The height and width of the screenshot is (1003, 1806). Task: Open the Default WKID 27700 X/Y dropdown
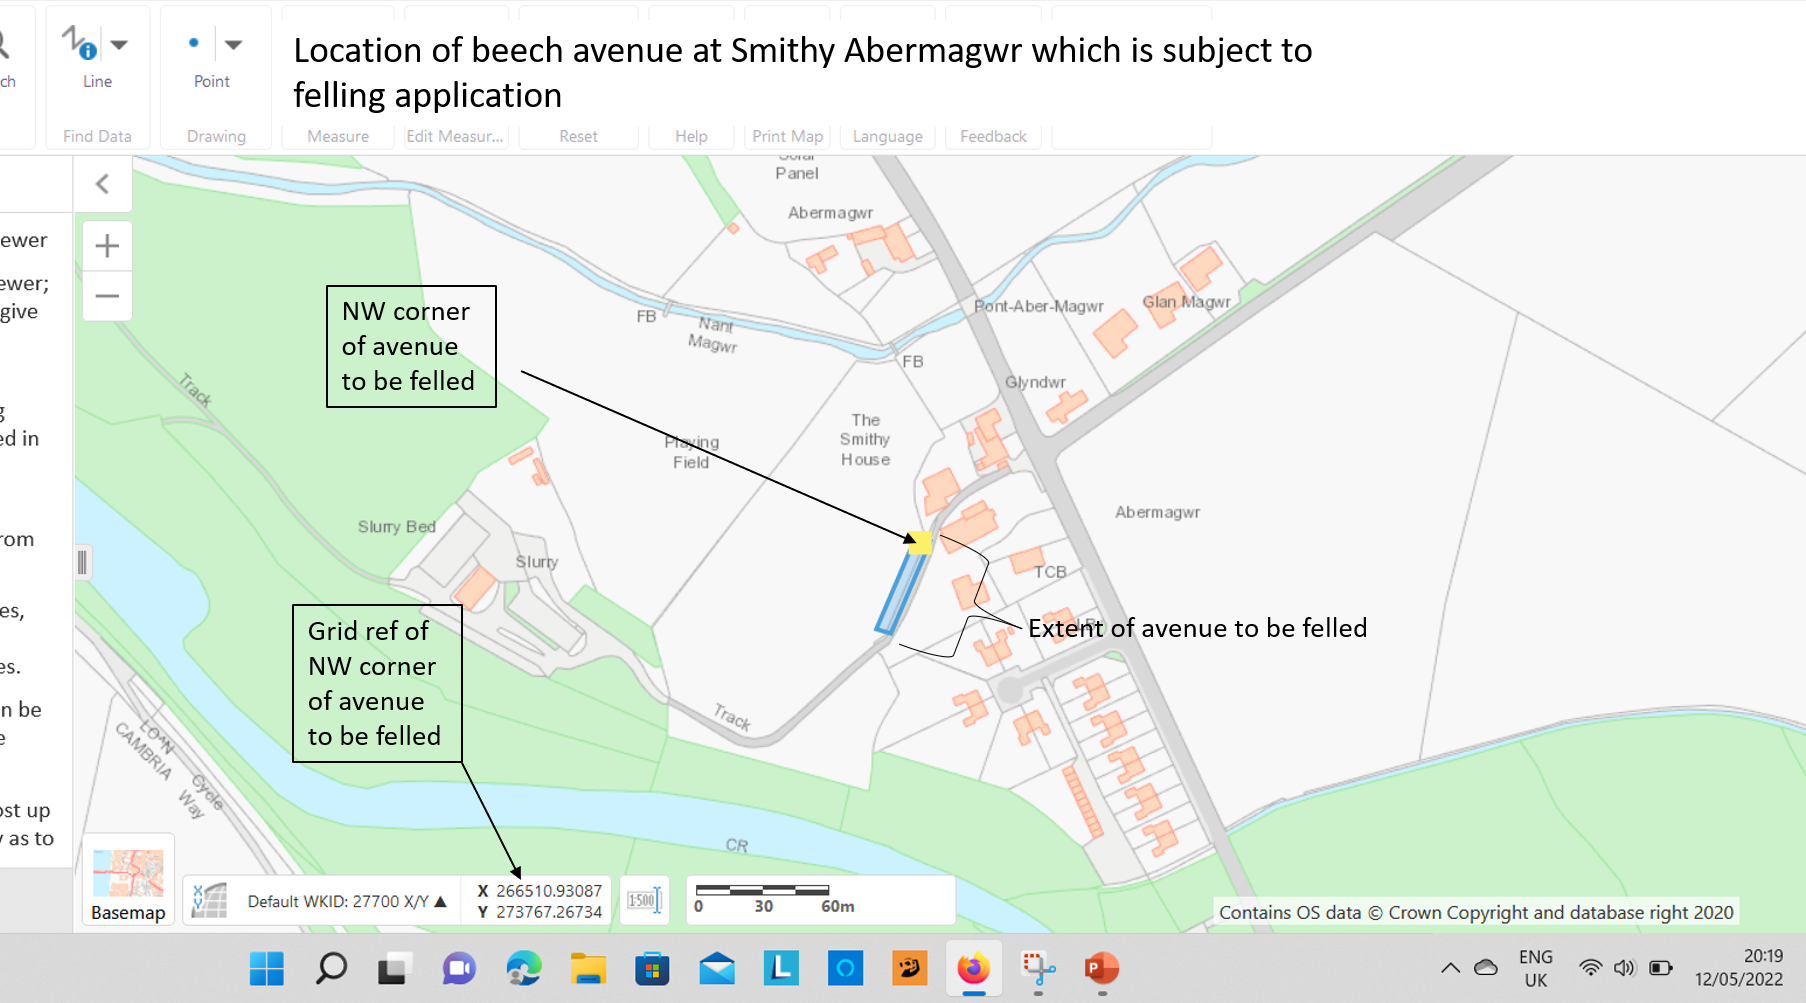[x=346, y=901]
